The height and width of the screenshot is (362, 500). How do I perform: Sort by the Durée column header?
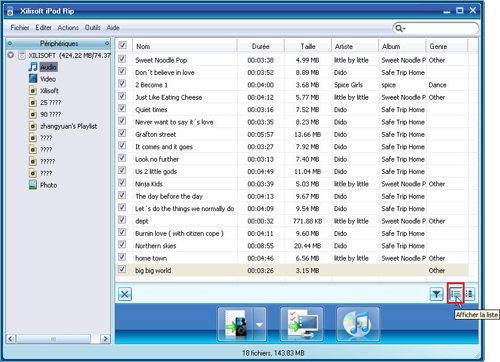point(261,46)
